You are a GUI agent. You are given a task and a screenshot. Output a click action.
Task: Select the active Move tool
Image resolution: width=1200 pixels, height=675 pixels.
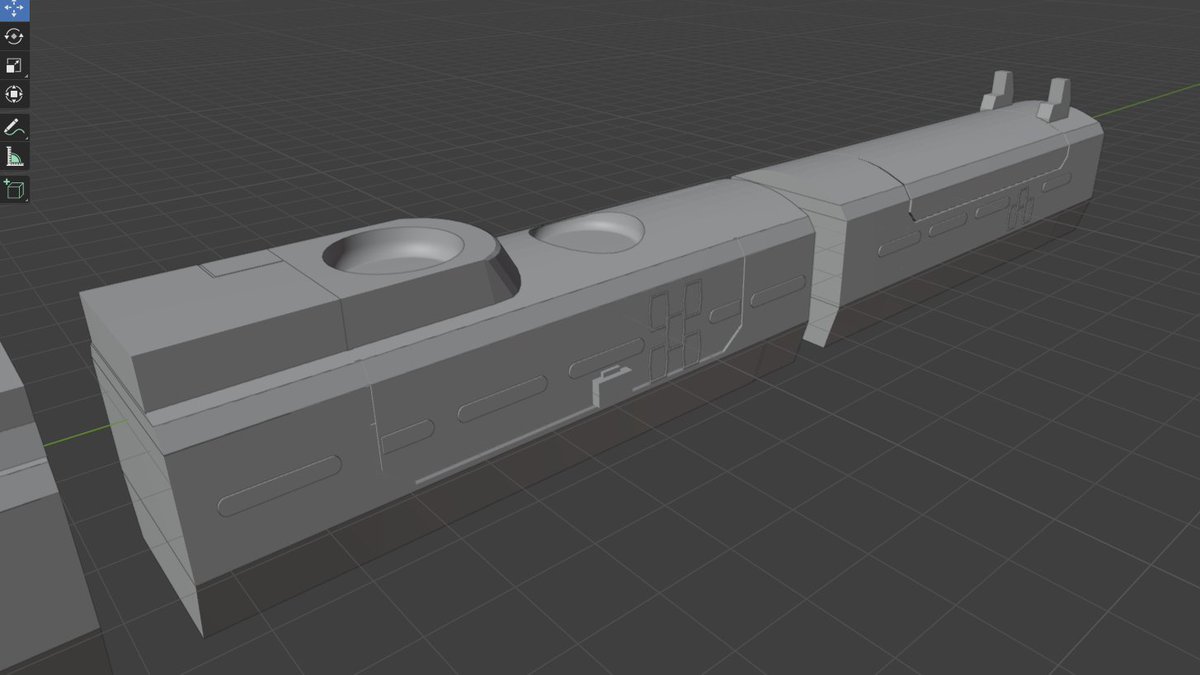click(x=14, y=9)
